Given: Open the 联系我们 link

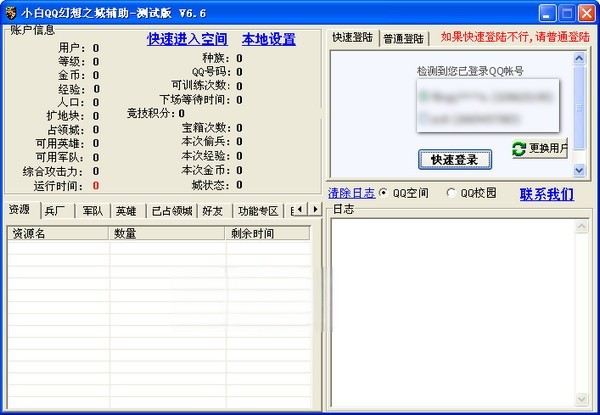Looking at the screenshot, I should 546,194.
